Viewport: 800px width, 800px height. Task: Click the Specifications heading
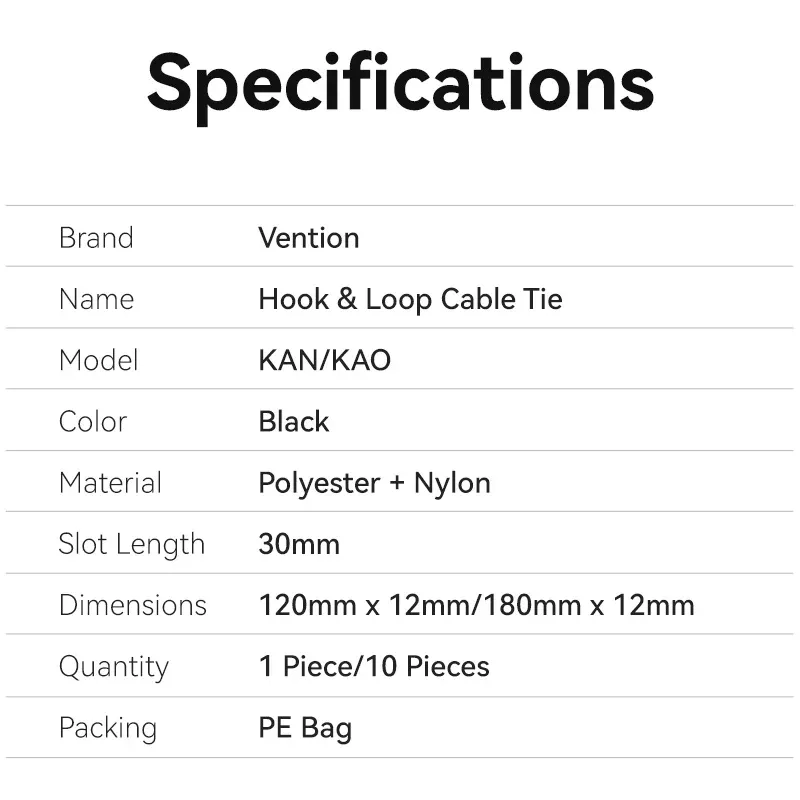(400, 82)
